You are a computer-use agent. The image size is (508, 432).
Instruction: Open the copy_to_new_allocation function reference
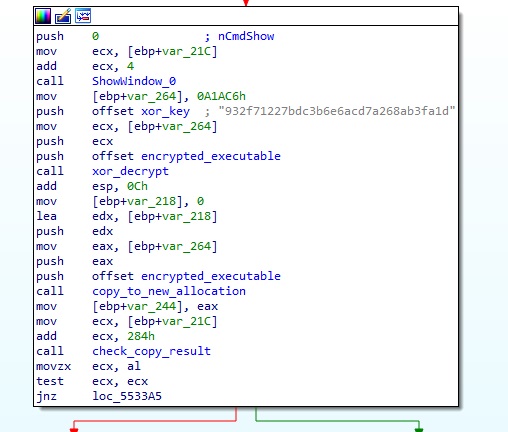click(x=169, y=291)
